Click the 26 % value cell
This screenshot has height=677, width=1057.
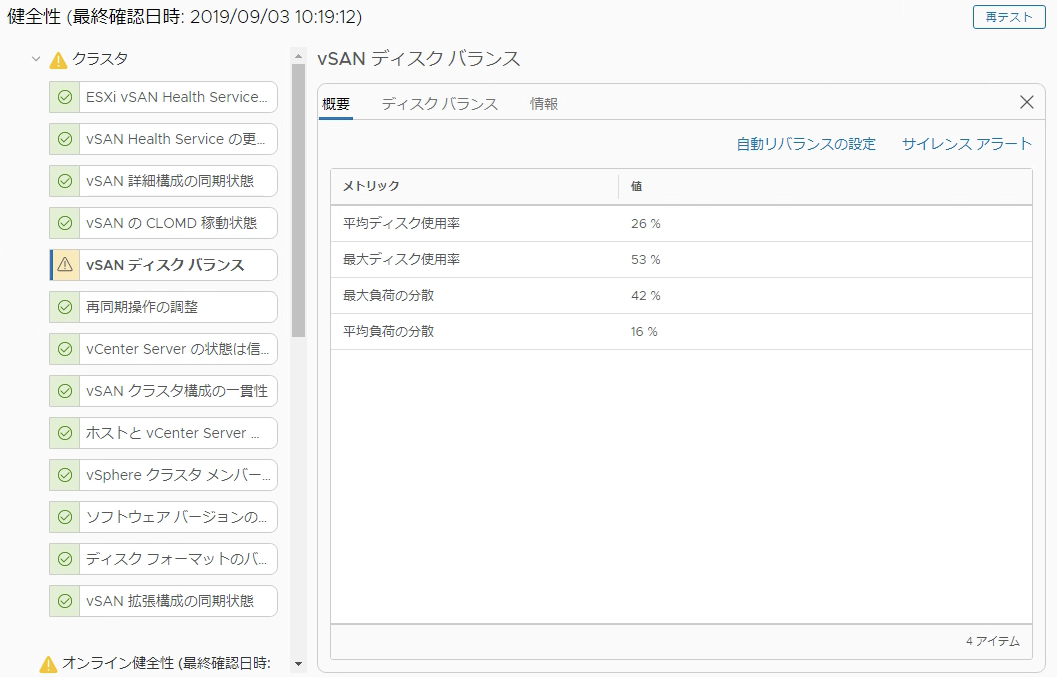click(x=645, y=224)
